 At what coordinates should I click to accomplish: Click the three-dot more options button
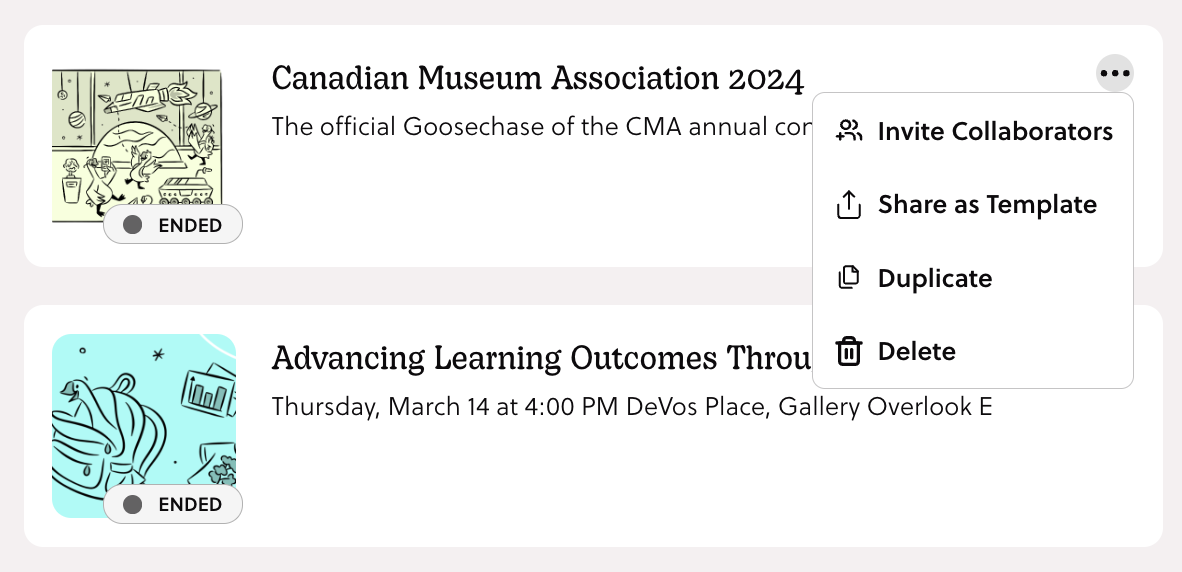(x=1114, y=73)
